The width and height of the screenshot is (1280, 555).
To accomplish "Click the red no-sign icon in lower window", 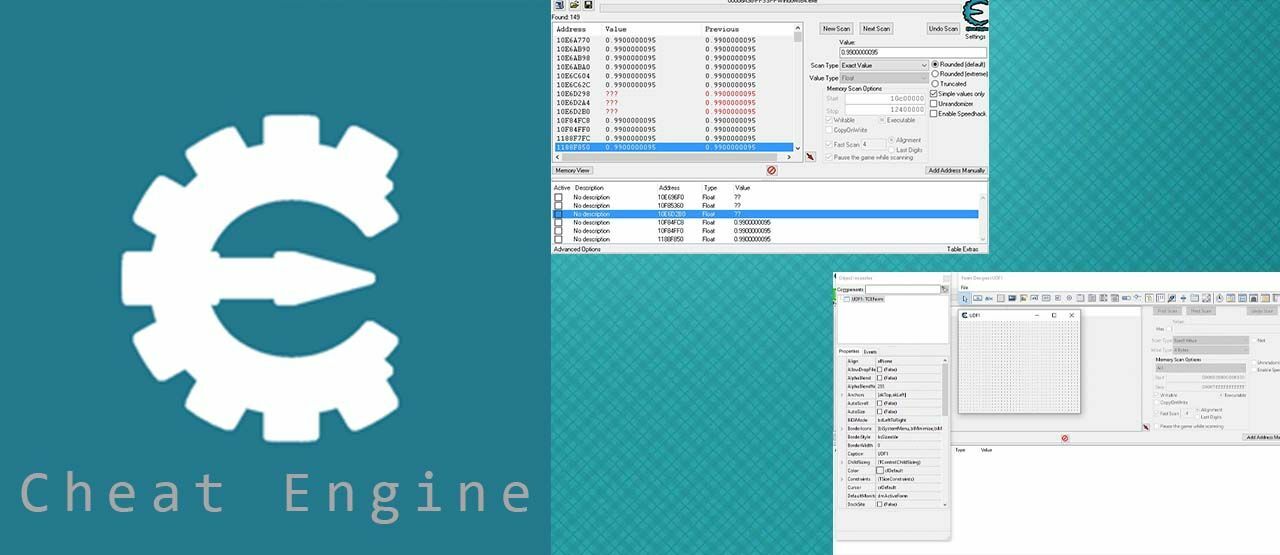I will tap(1065, 438).
